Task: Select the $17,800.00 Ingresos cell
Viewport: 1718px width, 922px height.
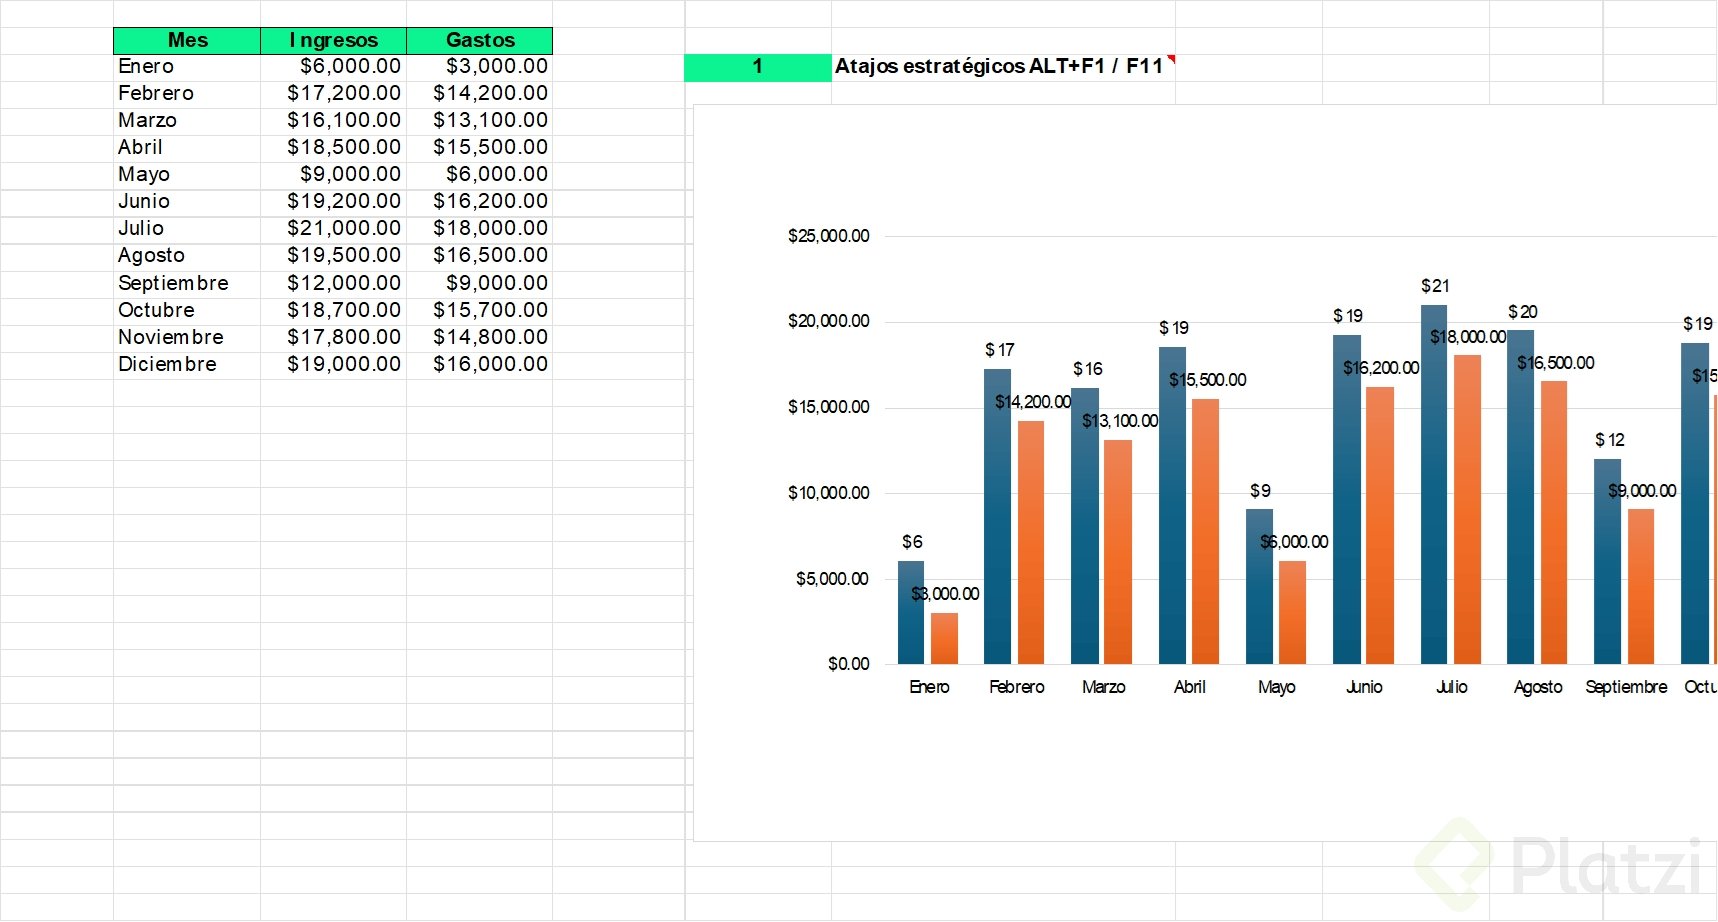Action: coord(333,338)
